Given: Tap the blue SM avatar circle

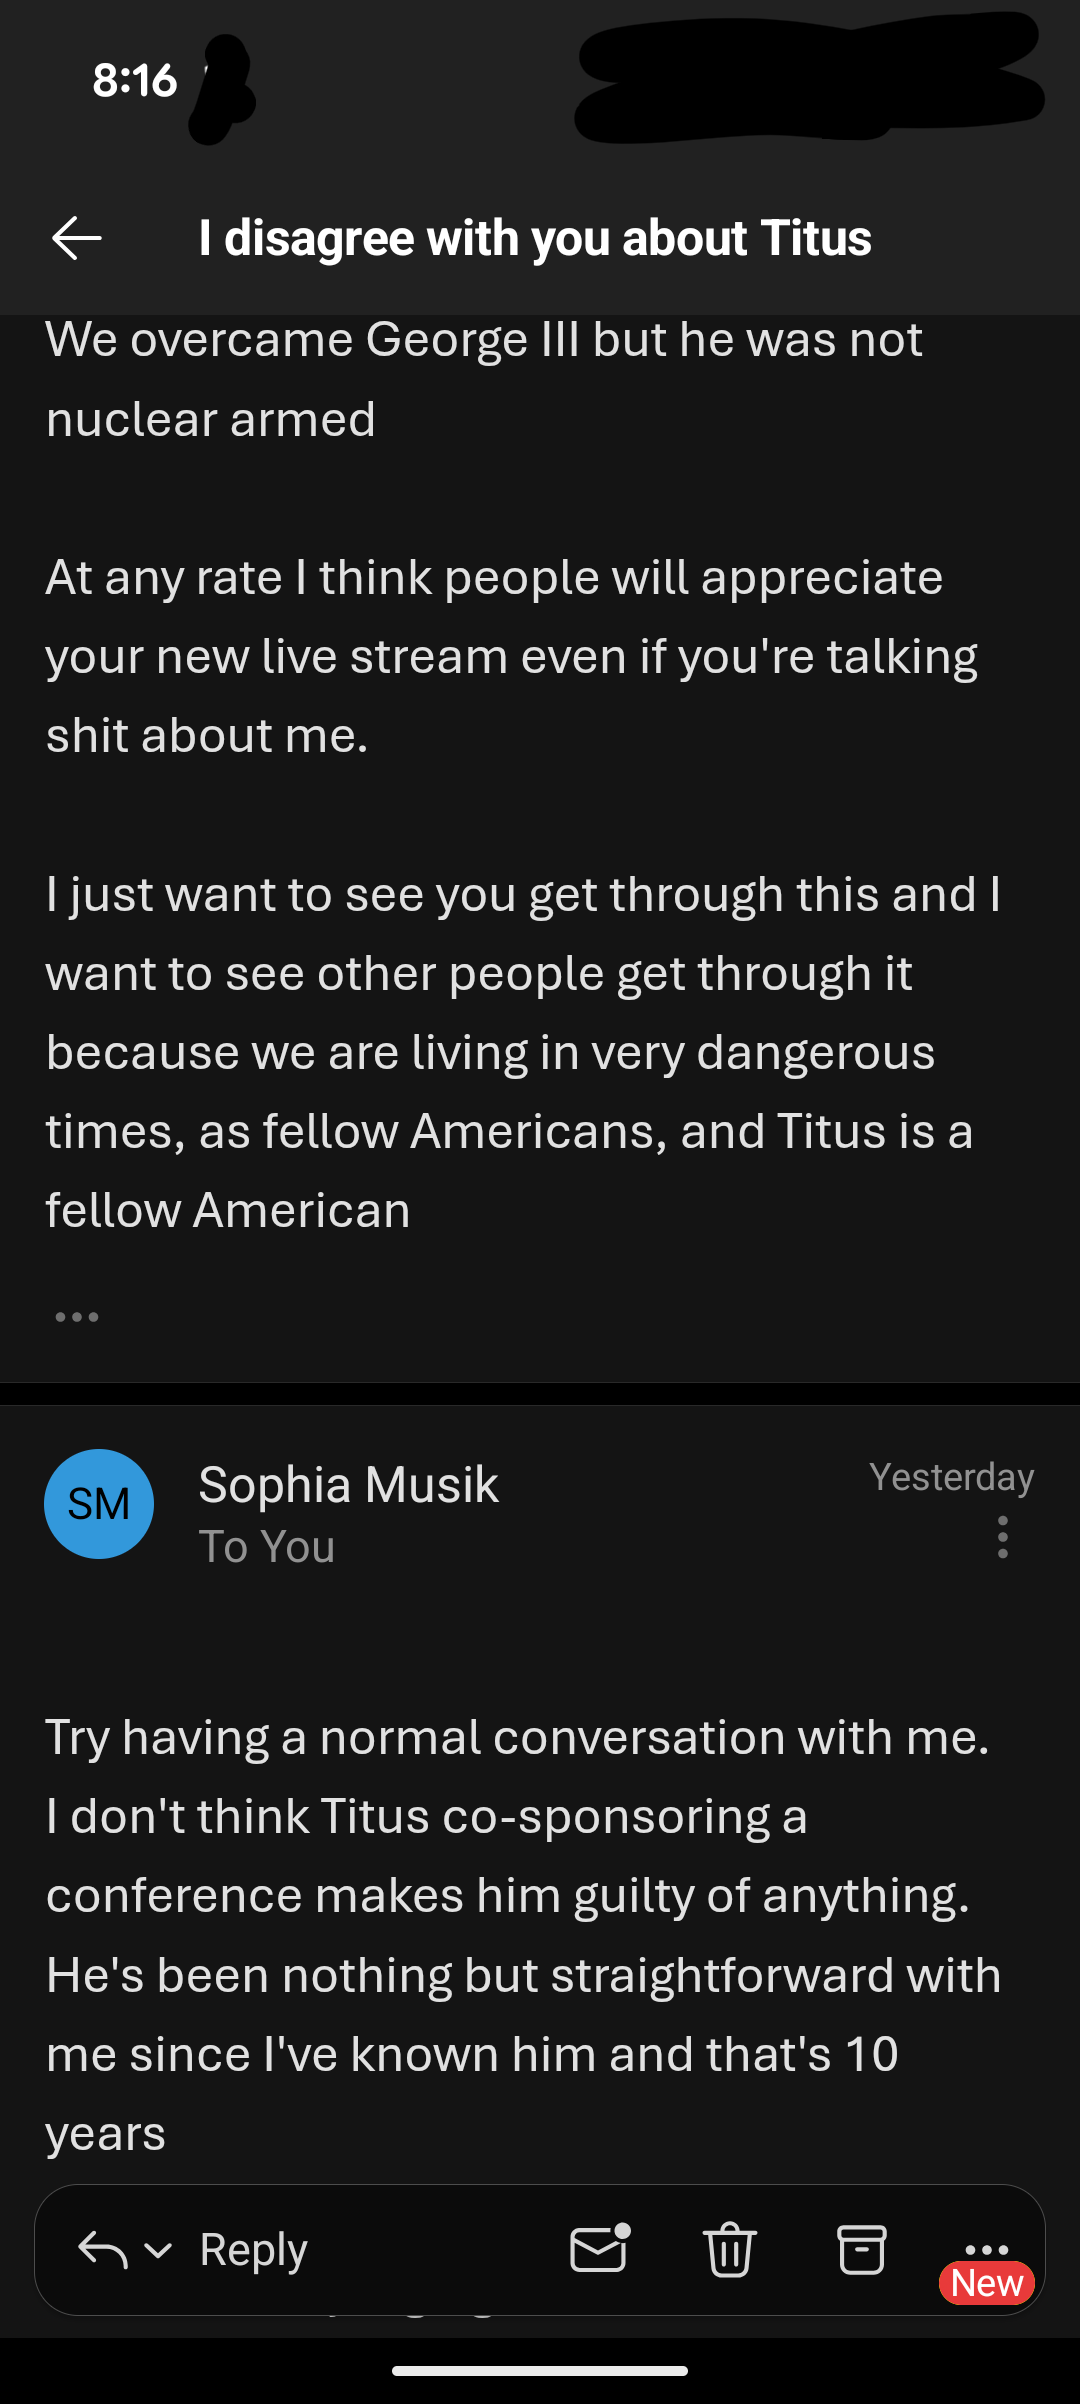Looking at the screenshot, I should click(99, 1504).
